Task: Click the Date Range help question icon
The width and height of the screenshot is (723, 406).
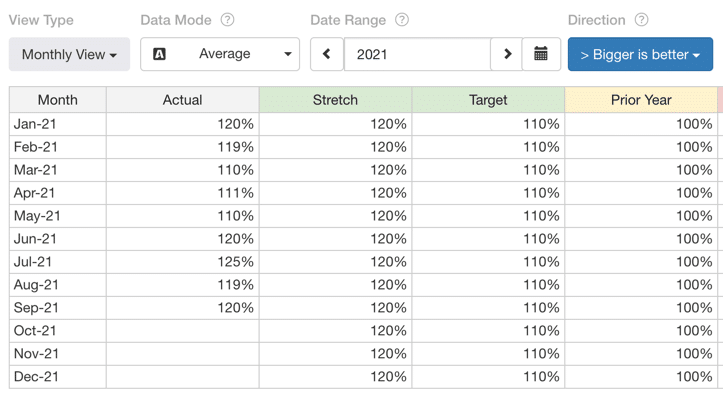Action: [x=402, y=20]
